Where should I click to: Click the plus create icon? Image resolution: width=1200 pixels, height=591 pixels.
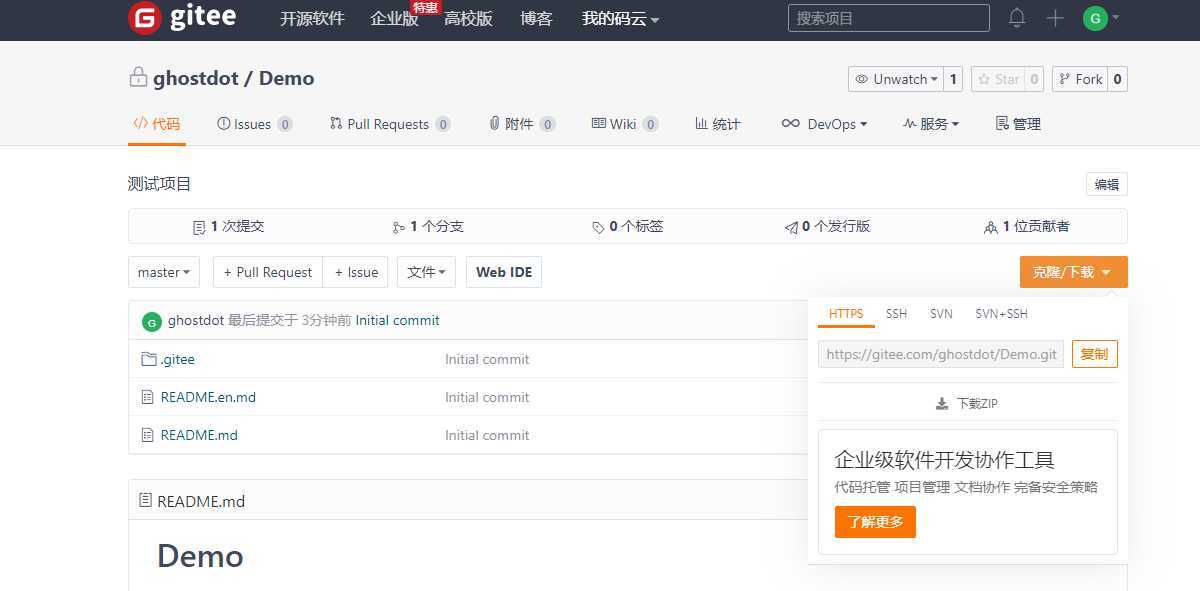pyautogui.click(x=1055, y=18)
